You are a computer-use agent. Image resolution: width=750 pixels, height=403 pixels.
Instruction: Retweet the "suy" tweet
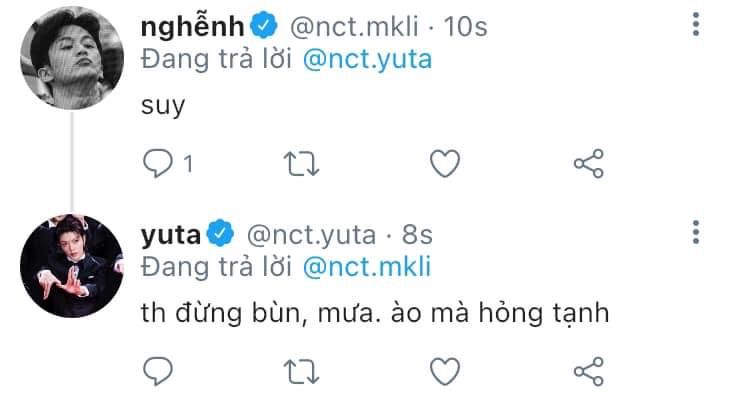[x=299, y=163]
